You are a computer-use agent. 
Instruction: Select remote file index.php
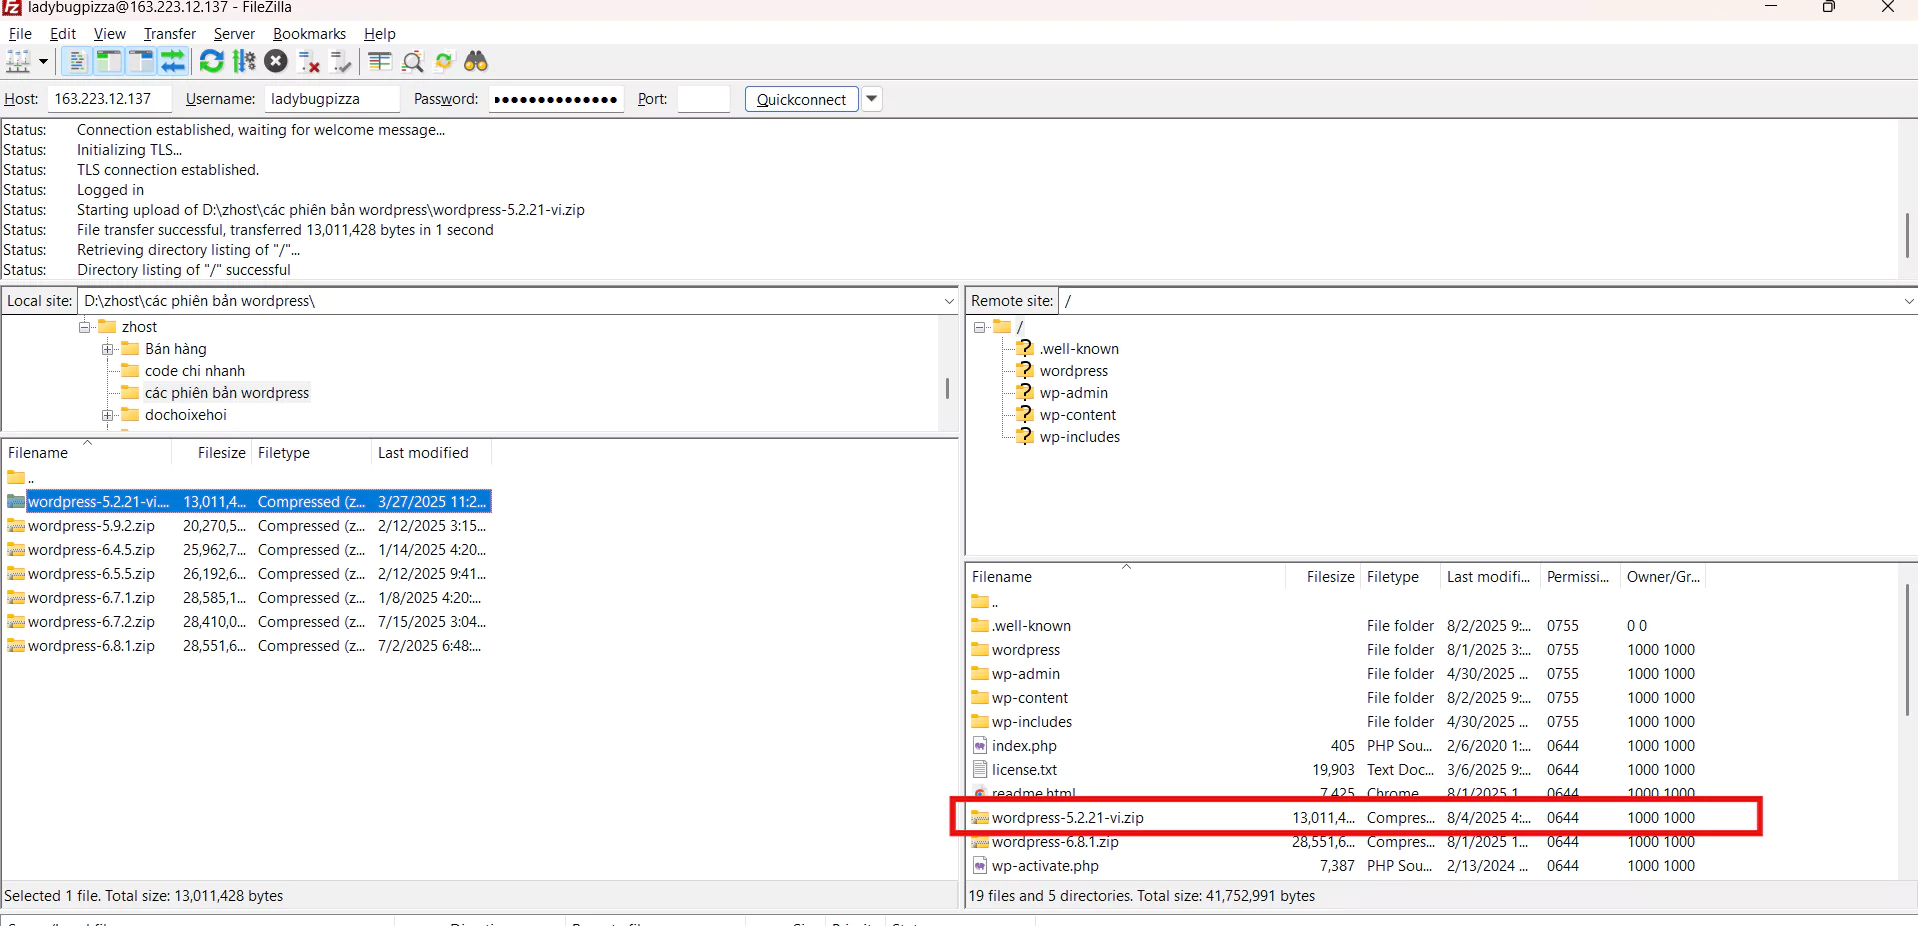(x=1336, y=746)
